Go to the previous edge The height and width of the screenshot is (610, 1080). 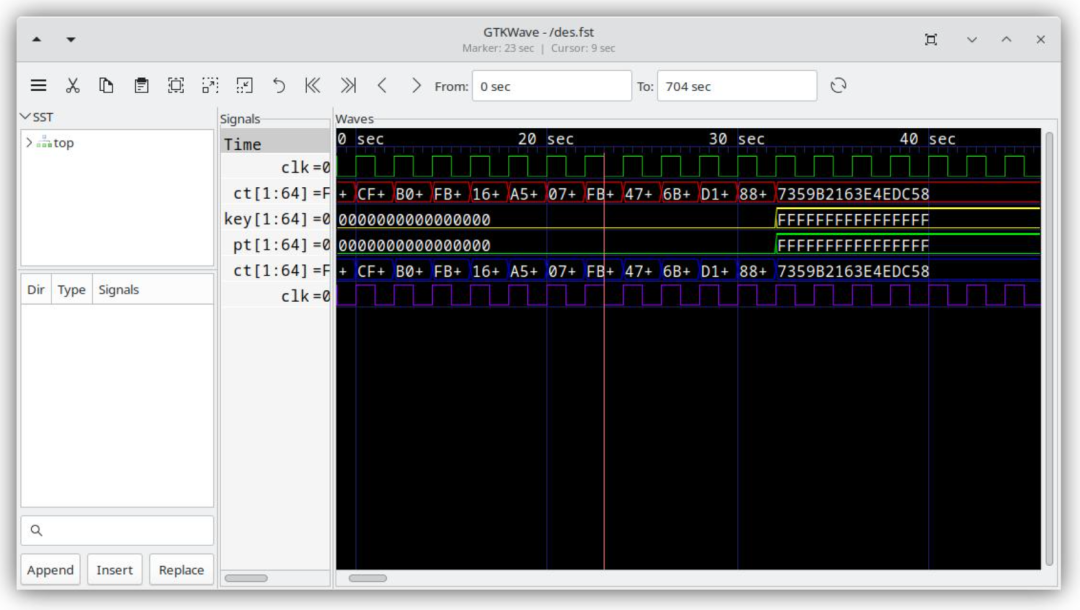tap(382, 86)
